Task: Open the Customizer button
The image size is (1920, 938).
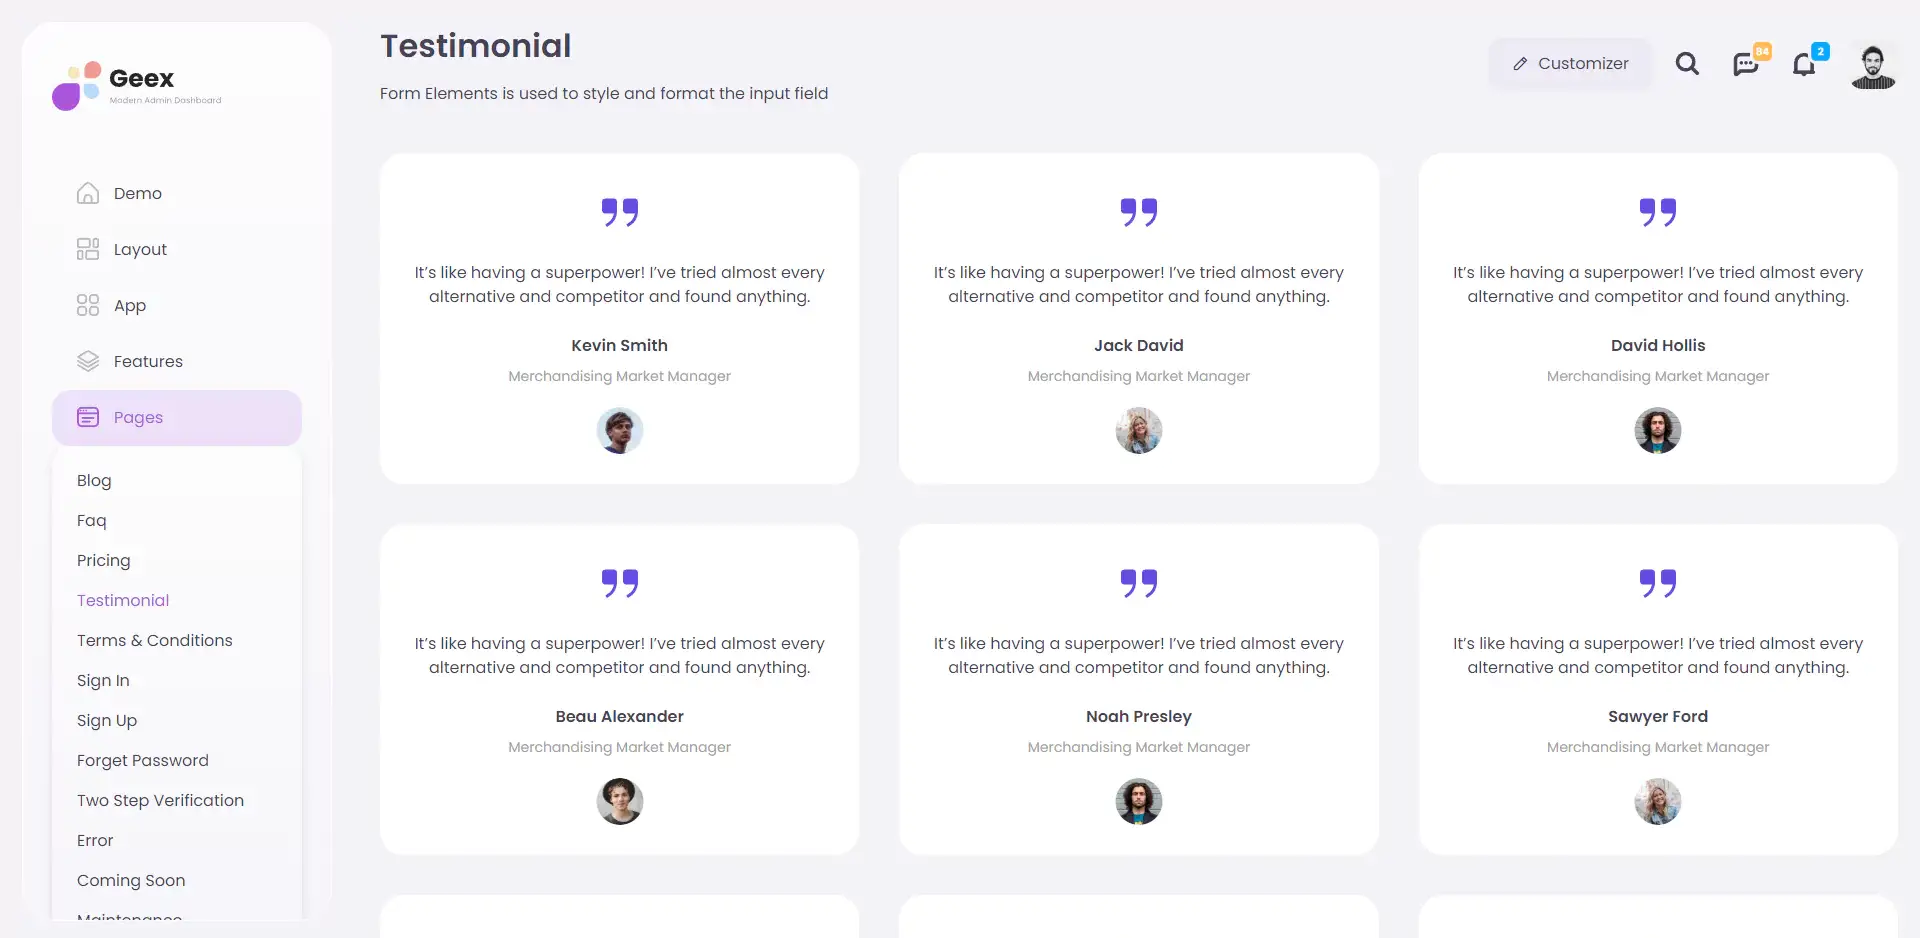Action: (1570, 64)
